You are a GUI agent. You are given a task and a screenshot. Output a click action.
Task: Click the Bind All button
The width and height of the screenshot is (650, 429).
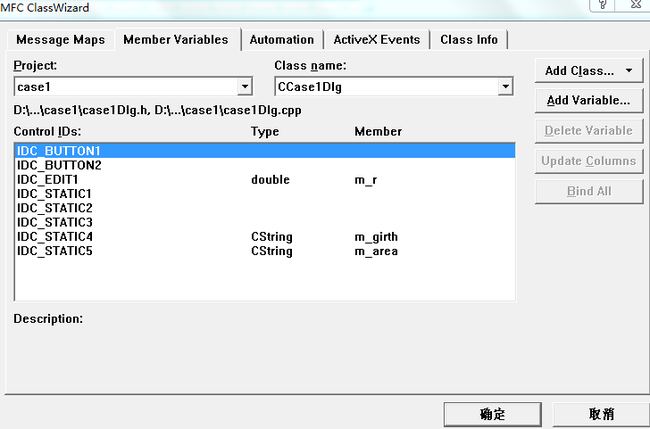[589, 191]
